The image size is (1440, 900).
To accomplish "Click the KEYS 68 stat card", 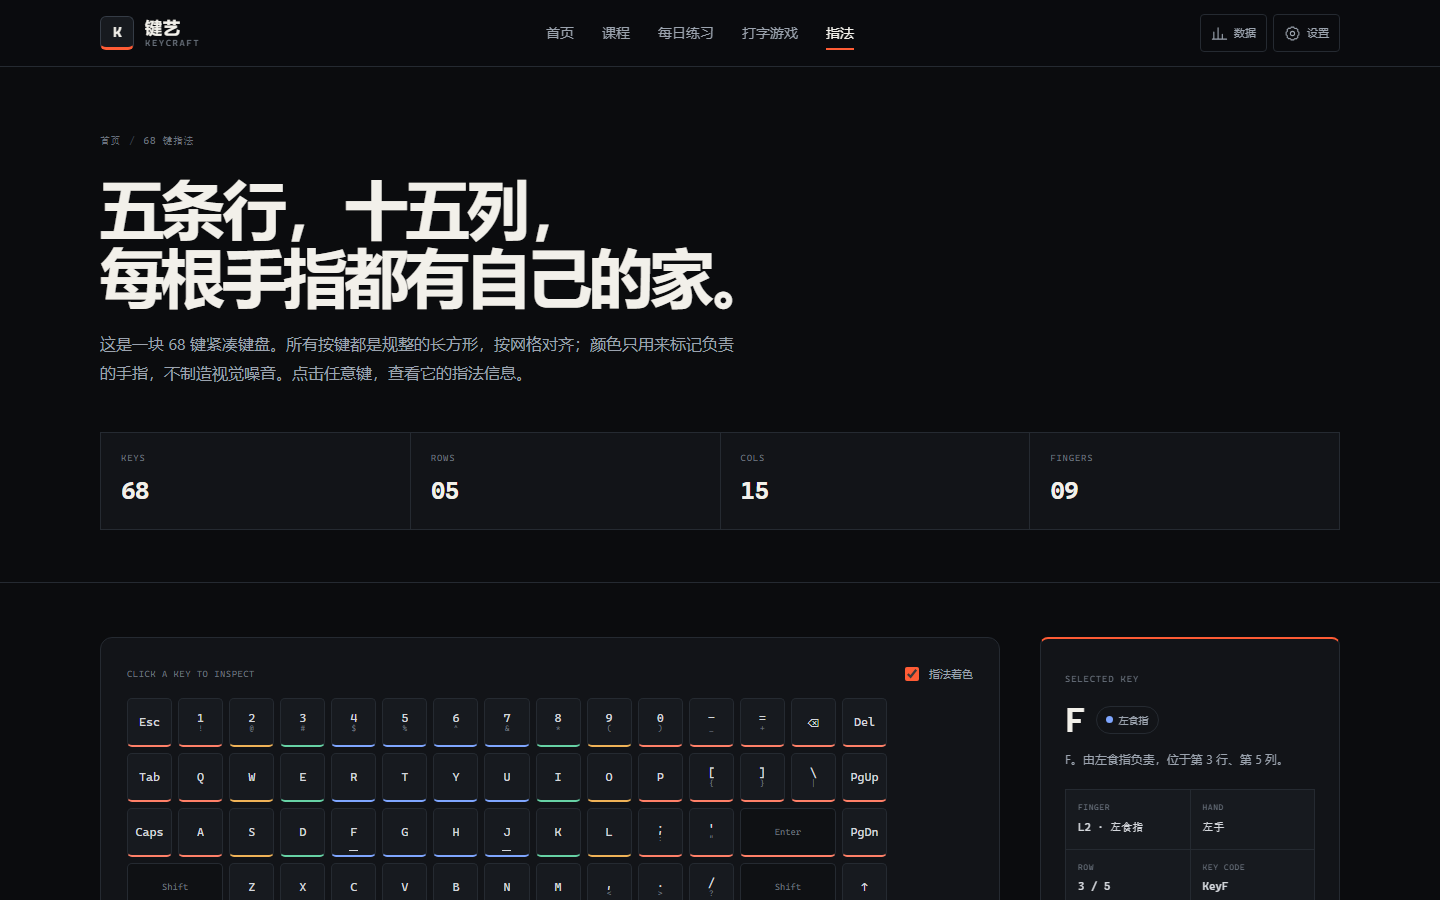I will click(255, 481).
